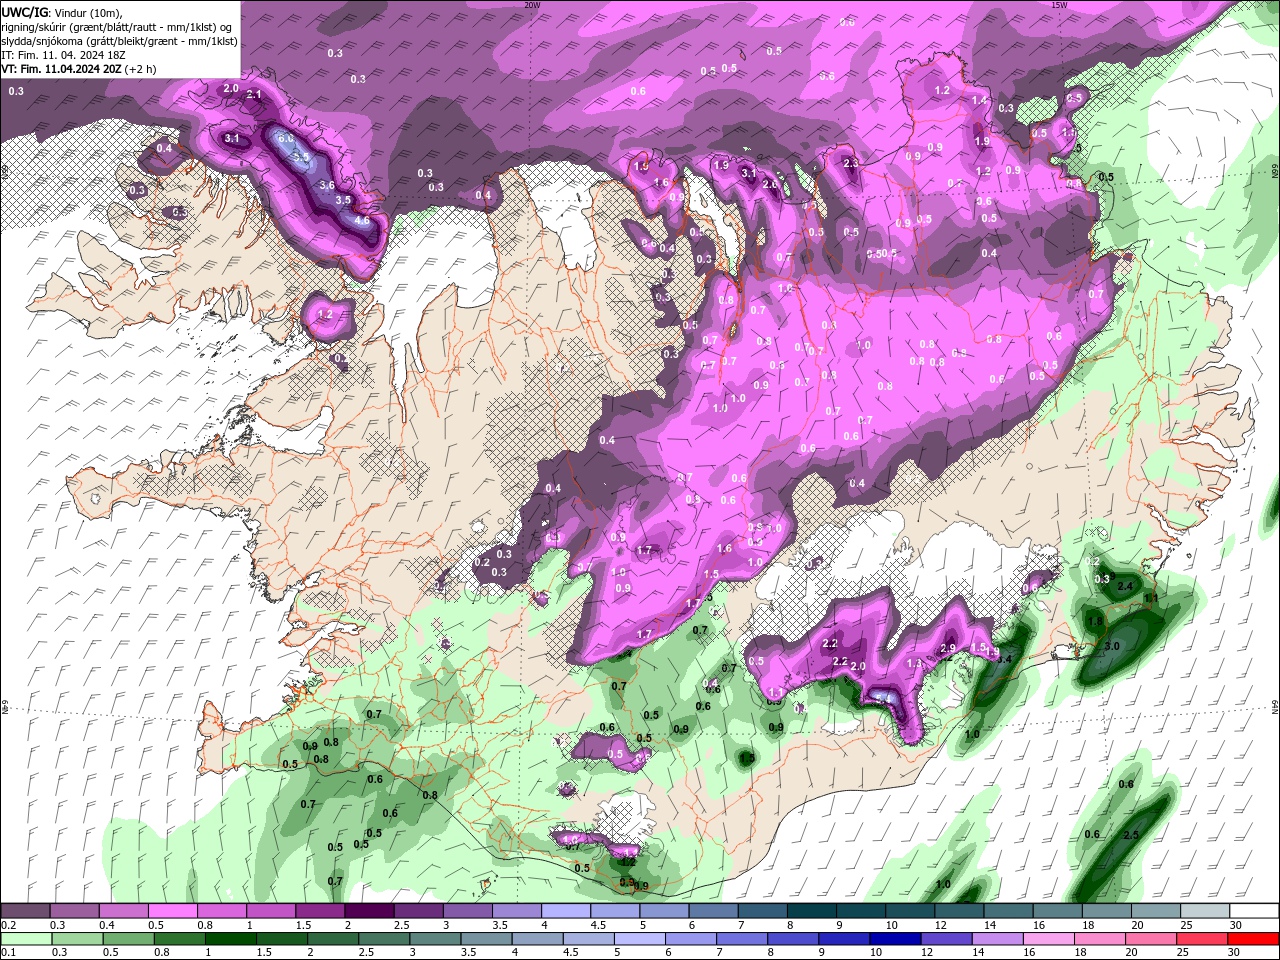This screenshot has height=960, width=1280.
Task: Click the 'VT: Fim. 11.04.2024 20Z (+2 h)' valid time
Action: click(x=78, y=69)
